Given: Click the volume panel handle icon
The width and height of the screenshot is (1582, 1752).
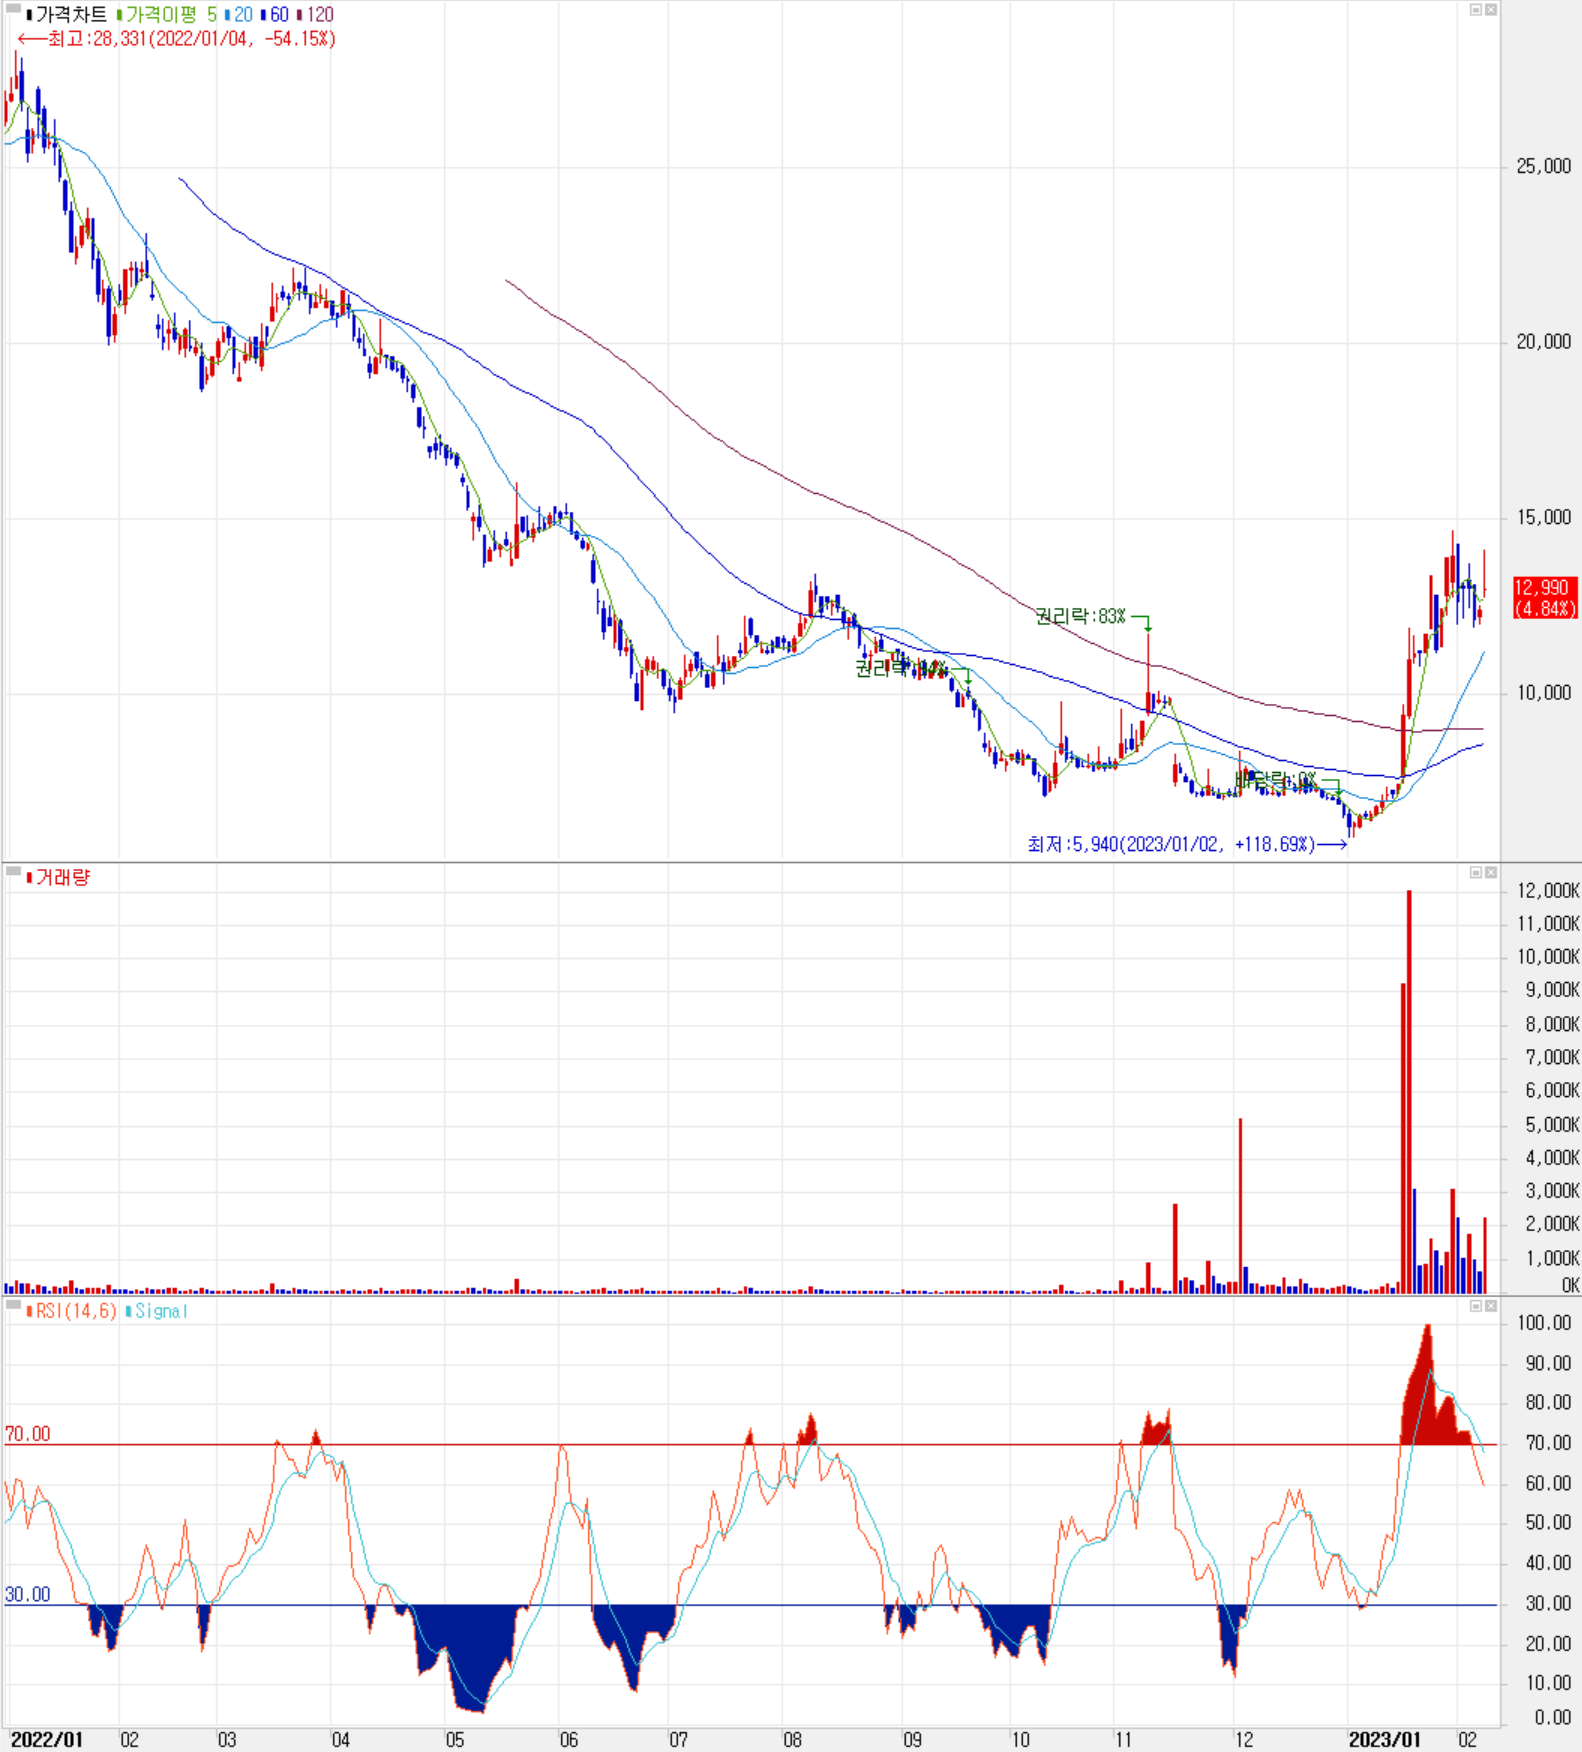Looking at the screenshot, I should 13,872.
